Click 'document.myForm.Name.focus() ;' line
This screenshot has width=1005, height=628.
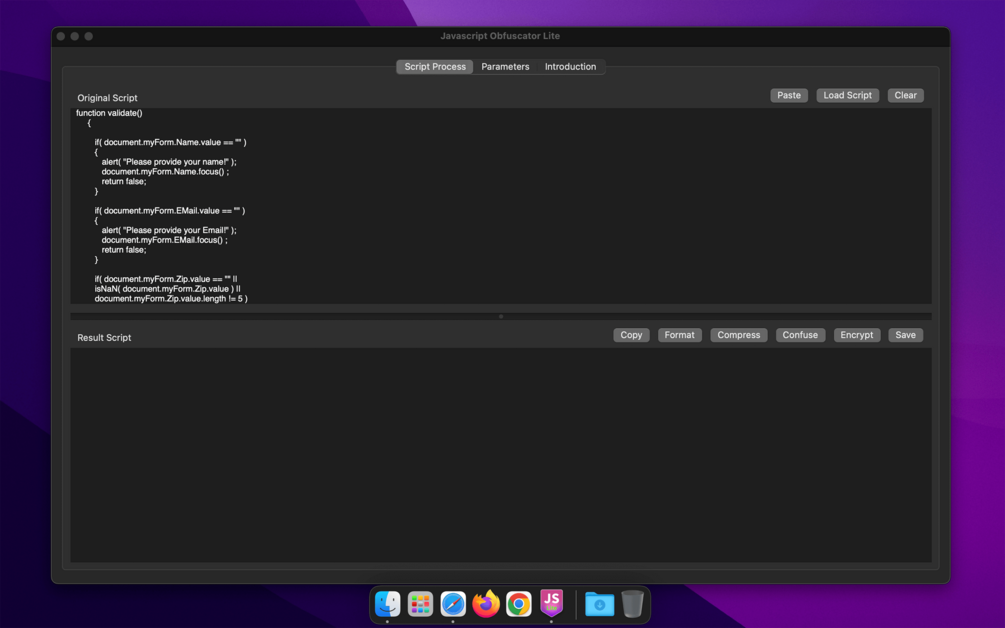click(165, 171)
